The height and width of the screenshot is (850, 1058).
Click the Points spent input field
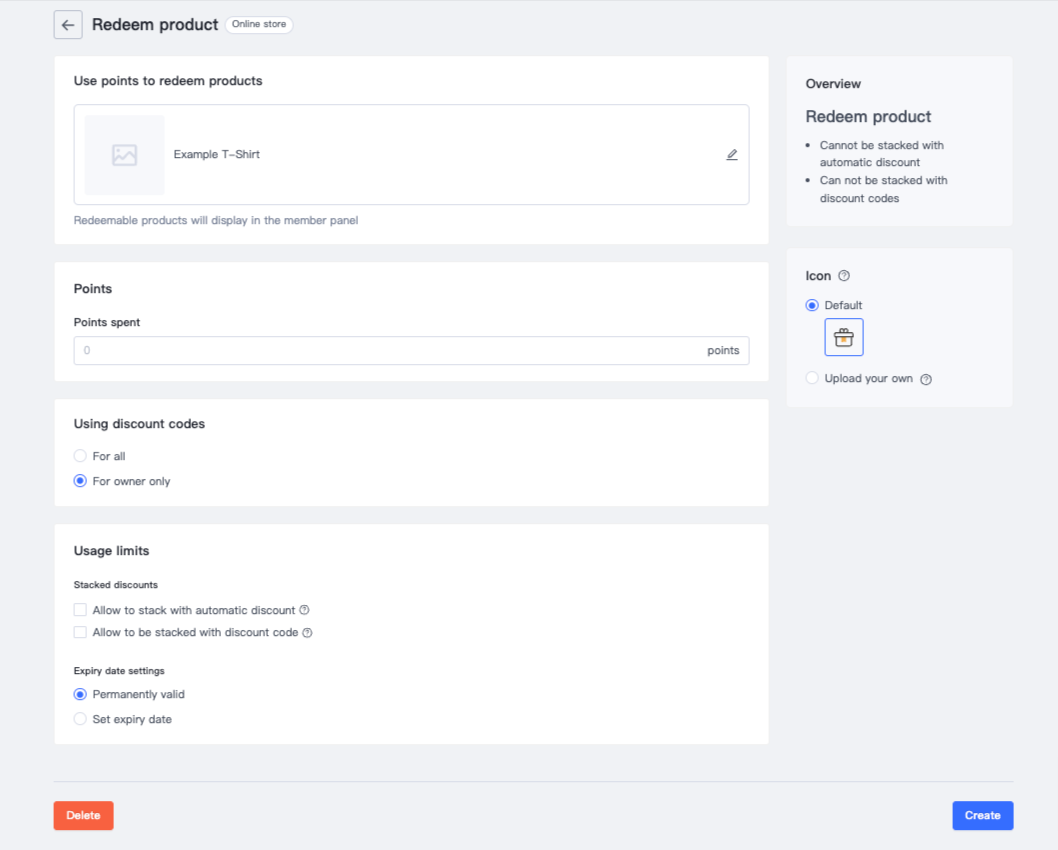click(390, 351)
